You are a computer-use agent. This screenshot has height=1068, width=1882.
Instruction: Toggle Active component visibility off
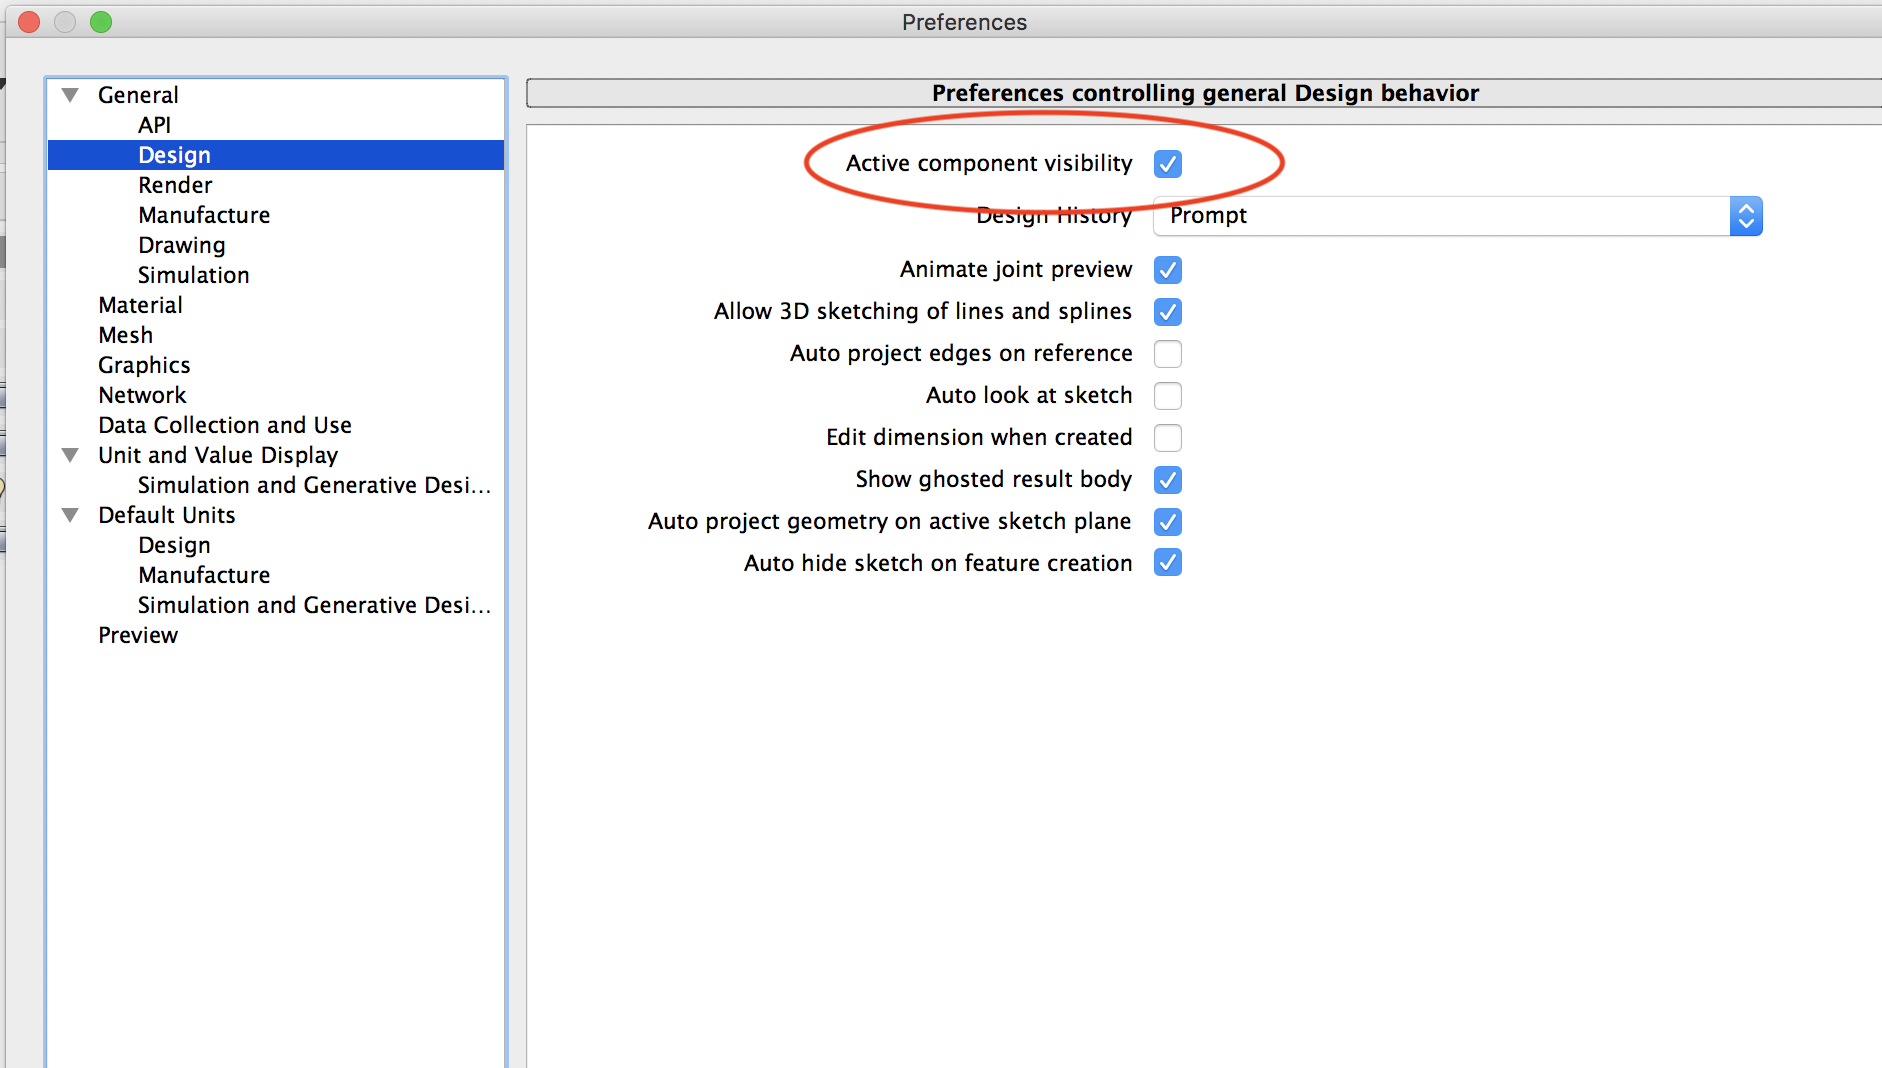click(1167, 163)
